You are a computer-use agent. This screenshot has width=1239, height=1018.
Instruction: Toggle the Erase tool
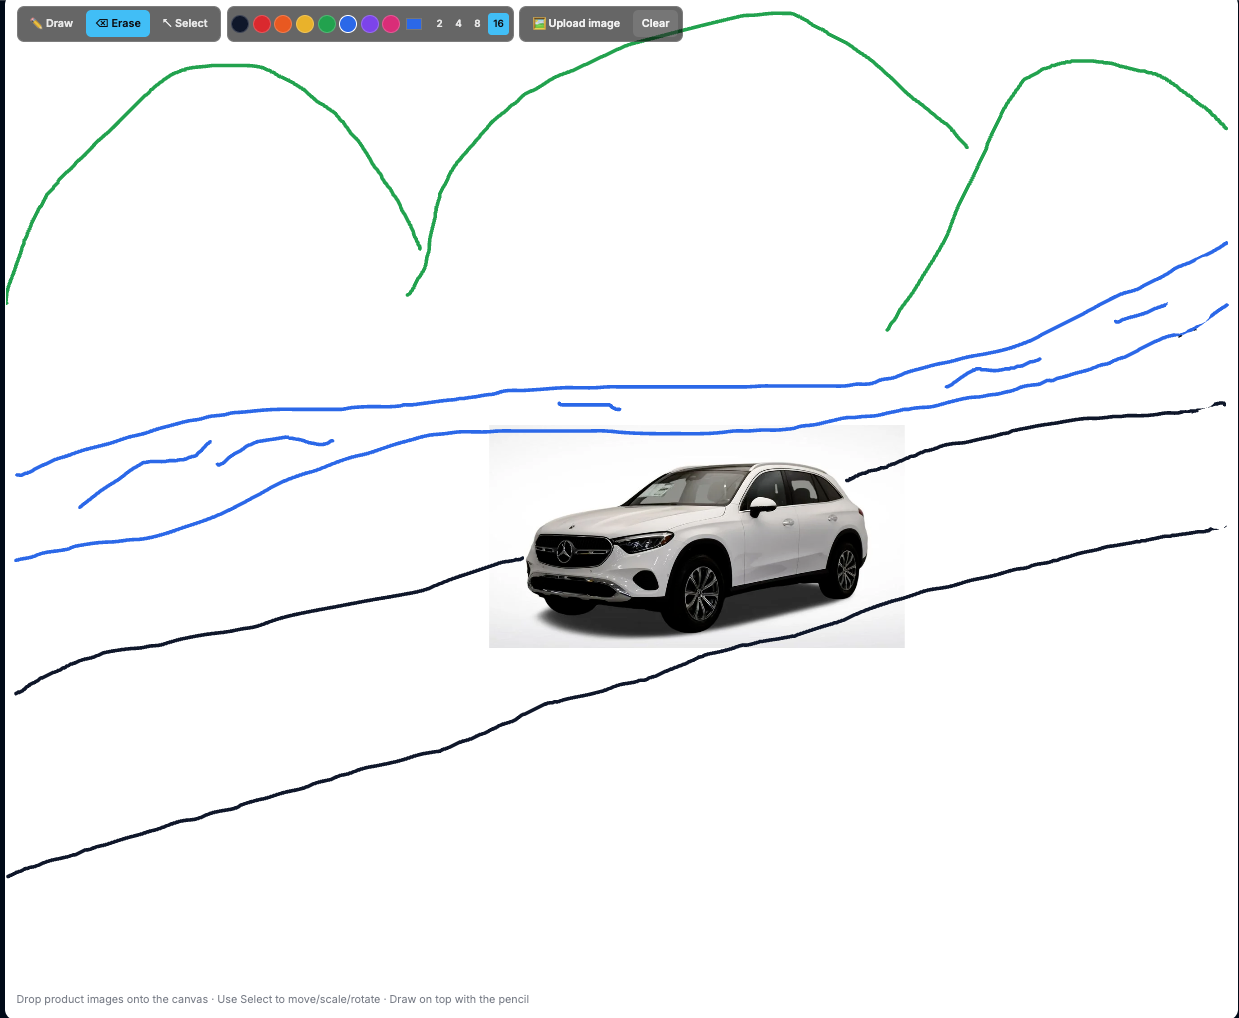[x=118, y=23]
